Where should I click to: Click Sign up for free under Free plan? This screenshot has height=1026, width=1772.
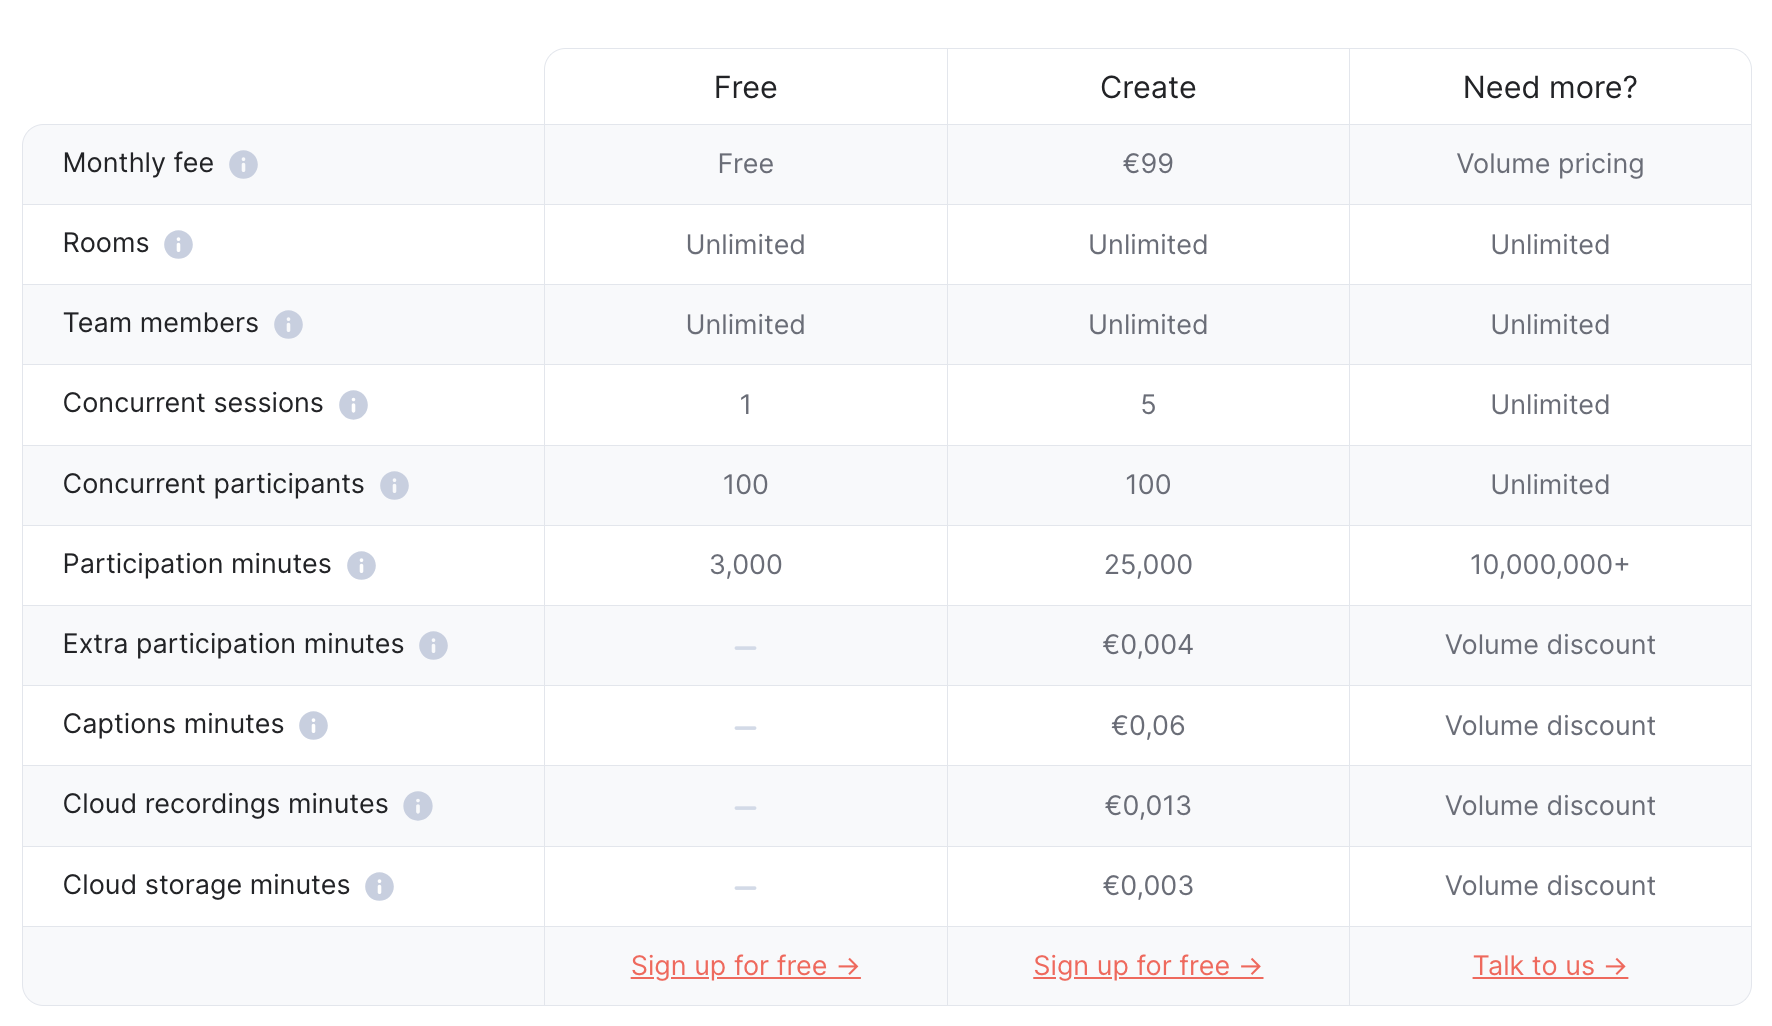745,966
